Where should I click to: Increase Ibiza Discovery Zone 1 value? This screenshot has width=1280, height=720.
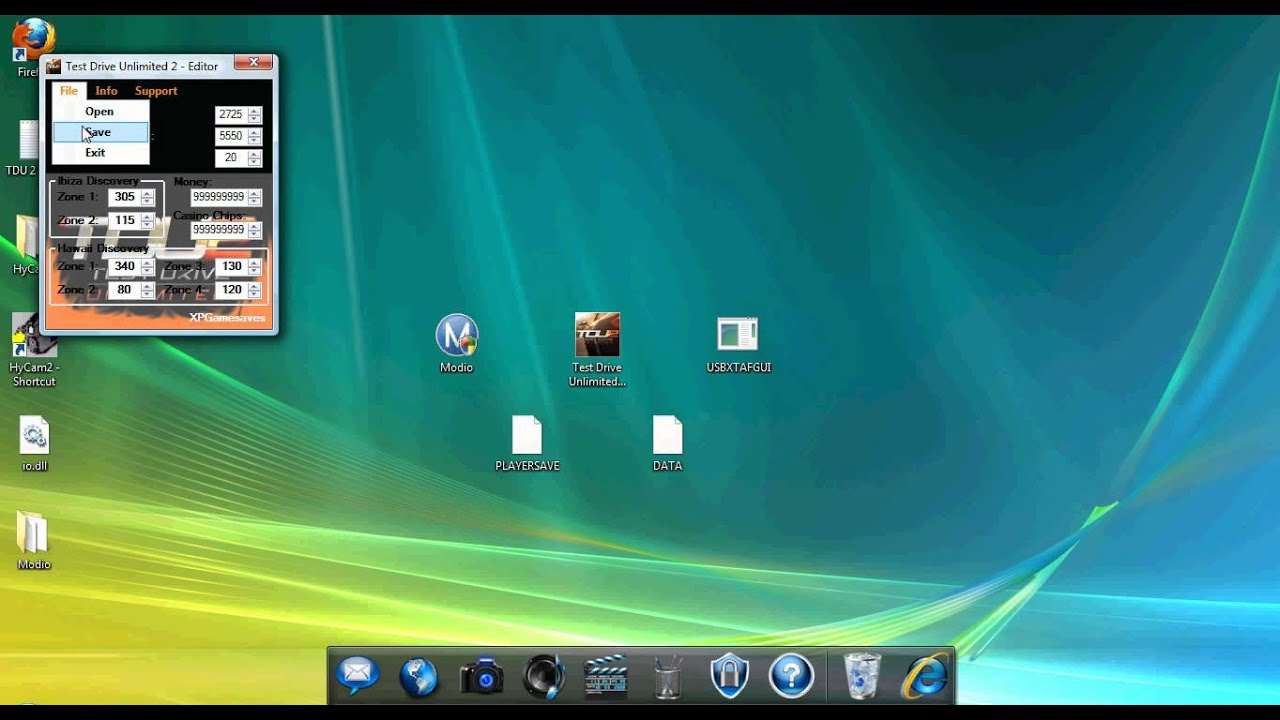[148, 193]
